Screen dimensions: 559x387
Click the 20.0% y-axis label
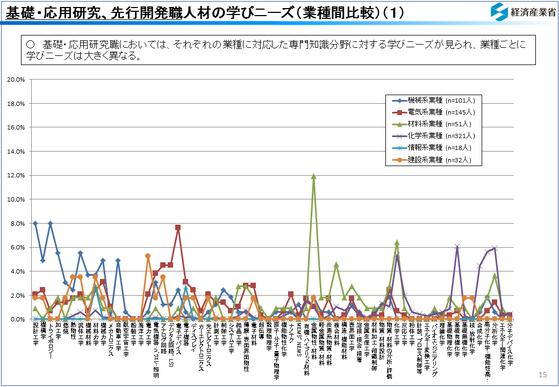coord(16,79)
